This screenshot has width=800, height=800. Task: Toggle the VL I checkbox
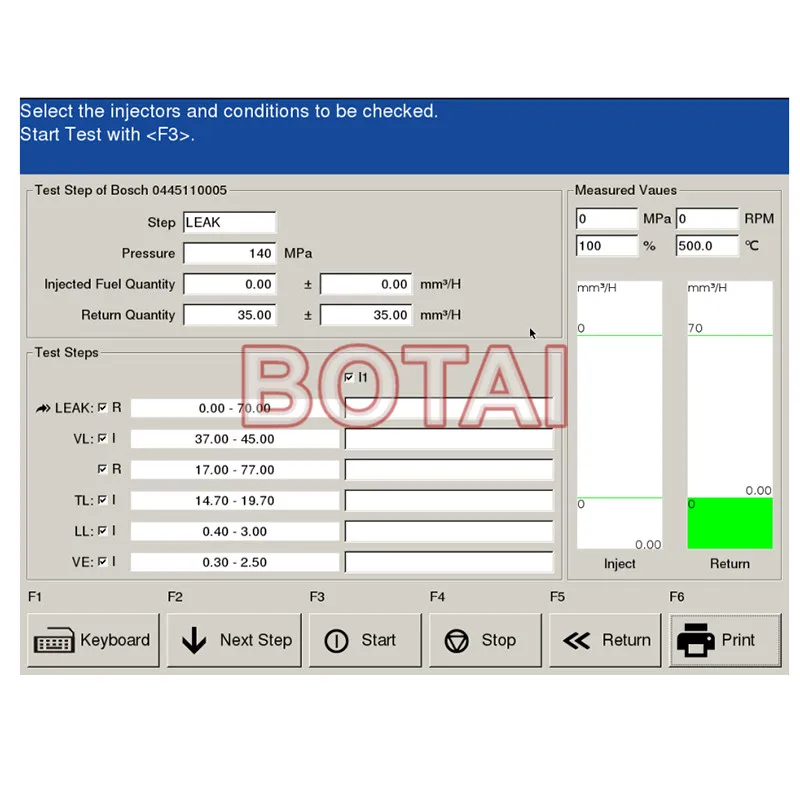pos(103,438)
